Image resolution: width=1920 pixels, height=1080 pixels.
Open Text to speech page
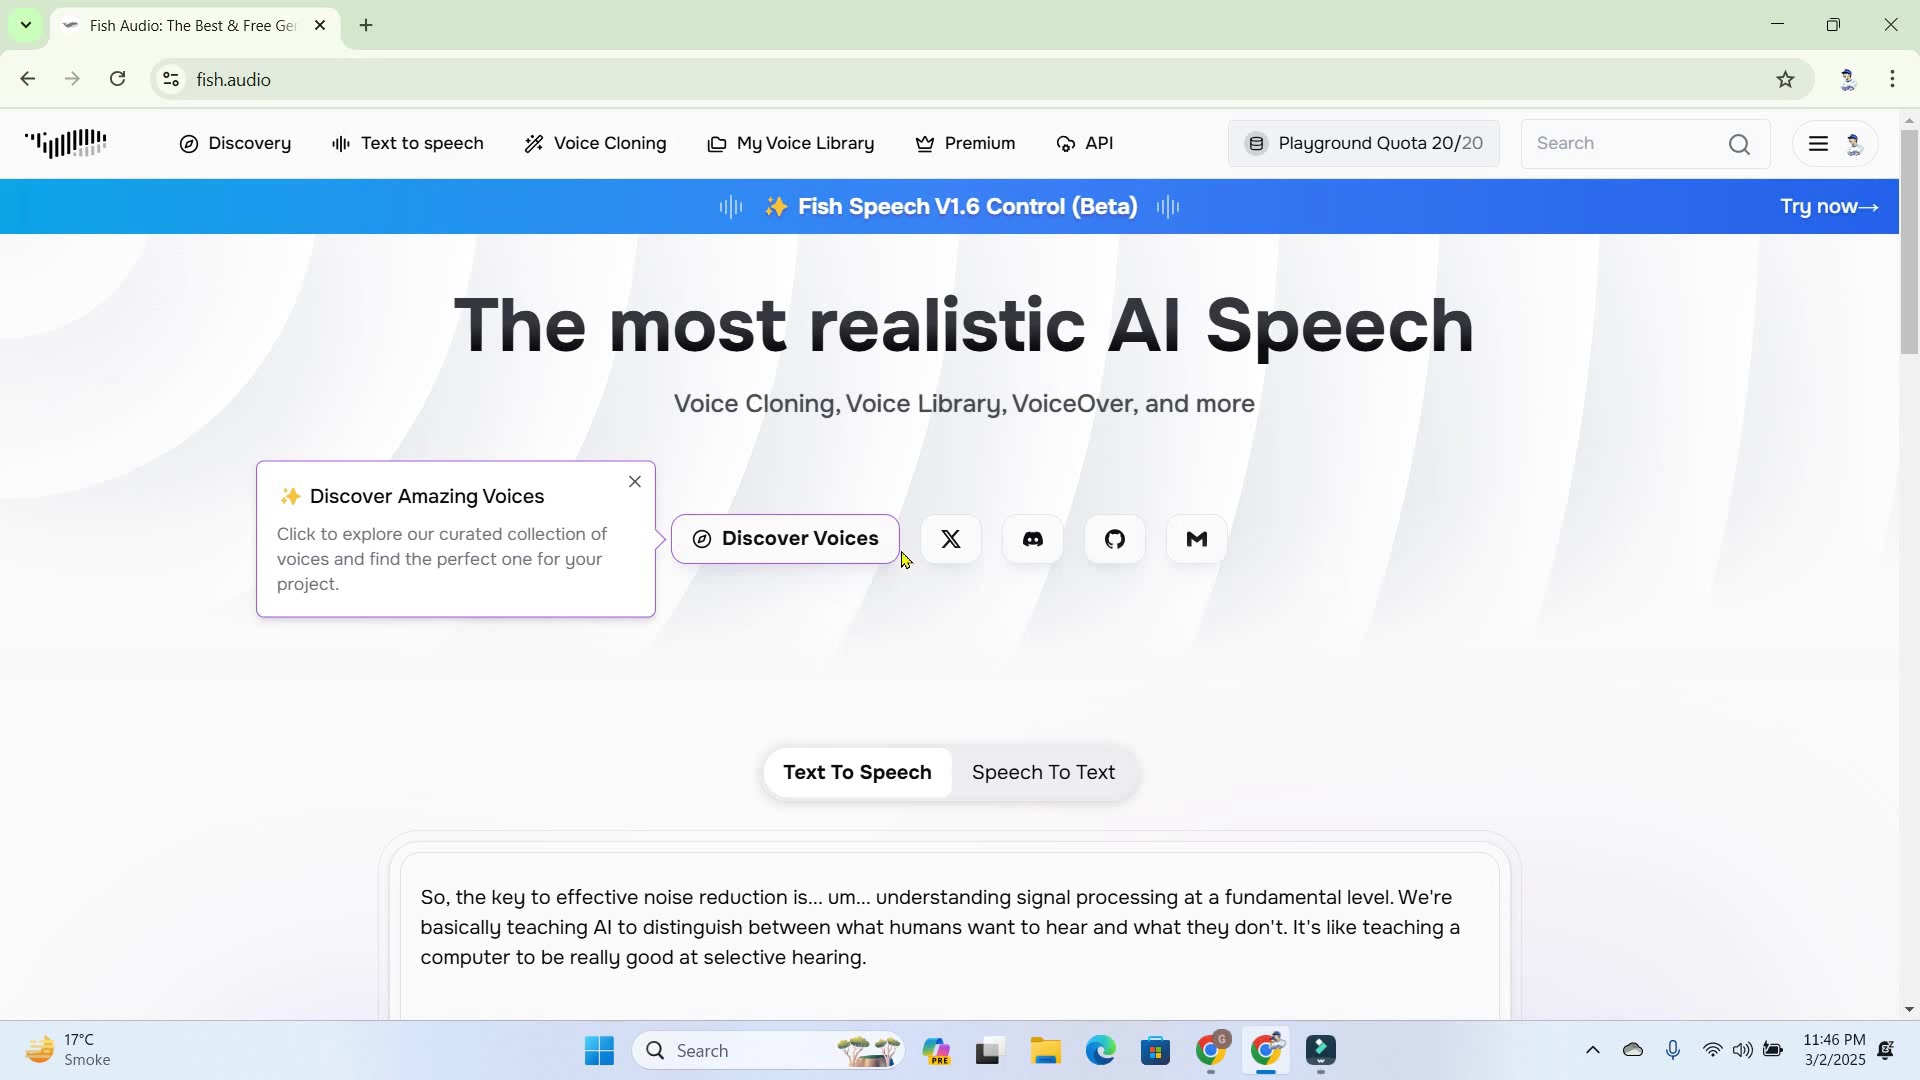(408, 144)
